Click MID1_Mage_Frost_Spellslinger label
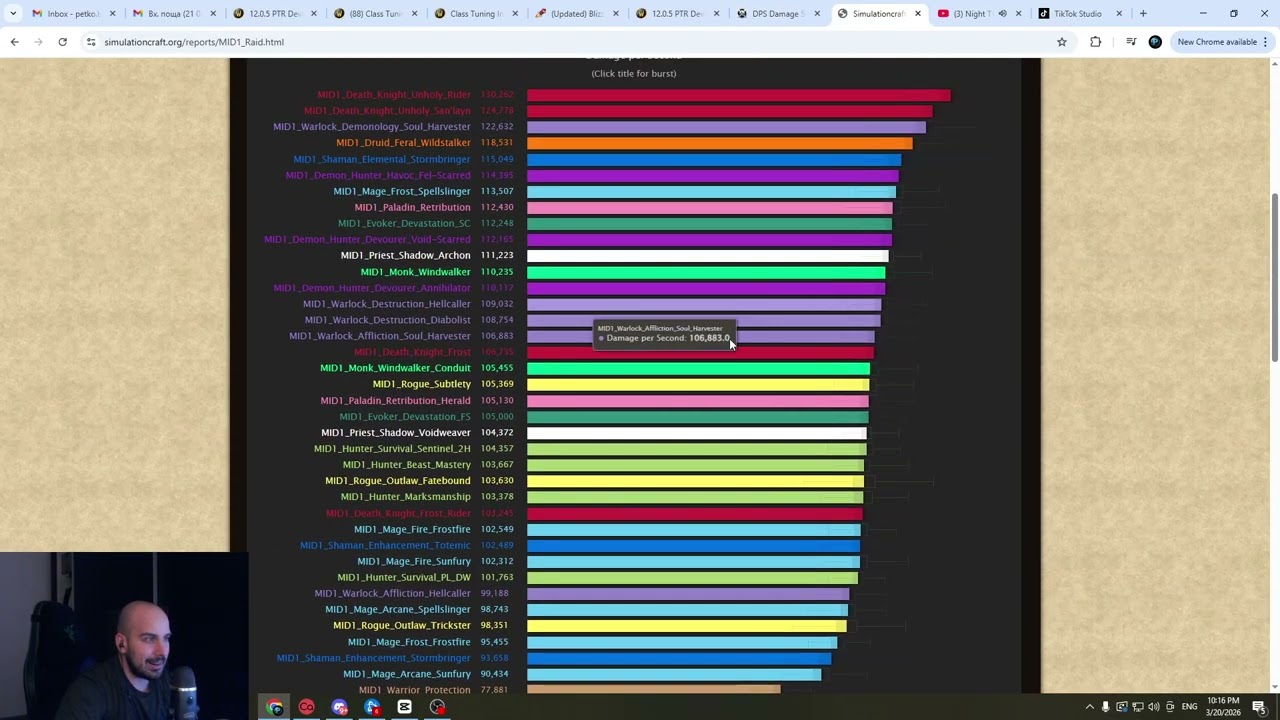 point(402,191)
